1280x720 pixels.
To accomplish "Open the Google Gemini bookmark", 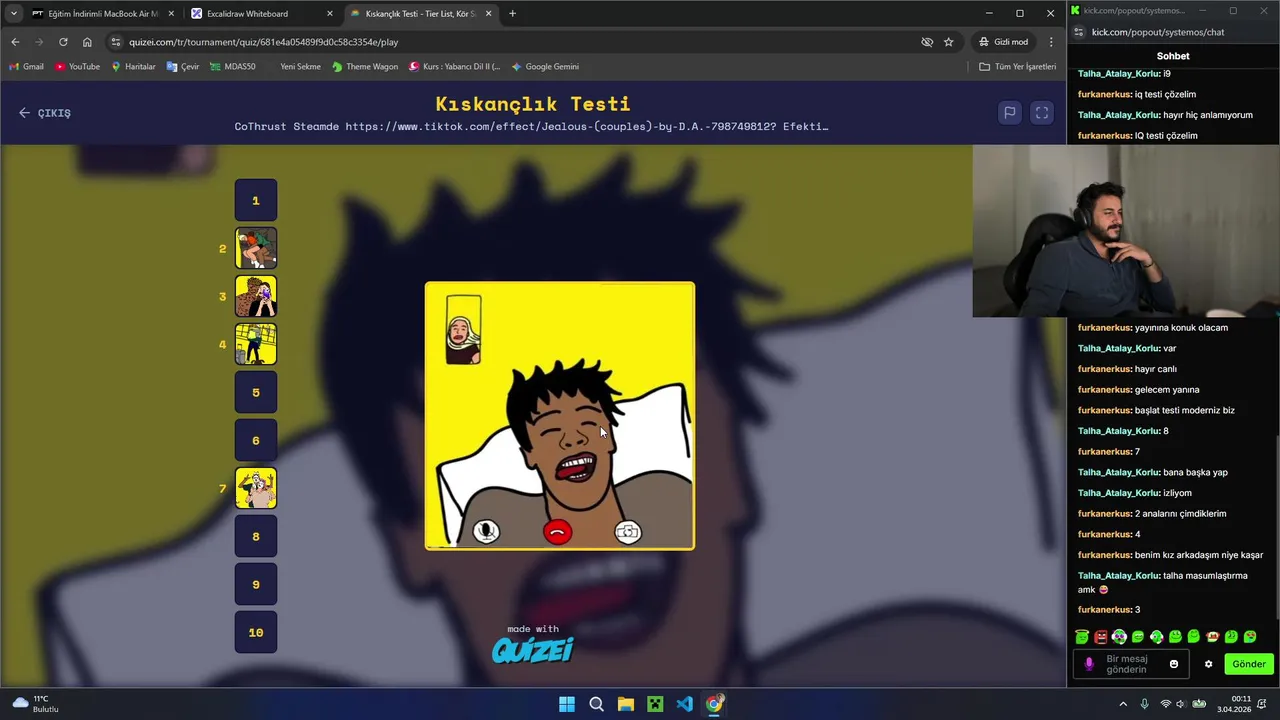I will [x=545, y=67].
